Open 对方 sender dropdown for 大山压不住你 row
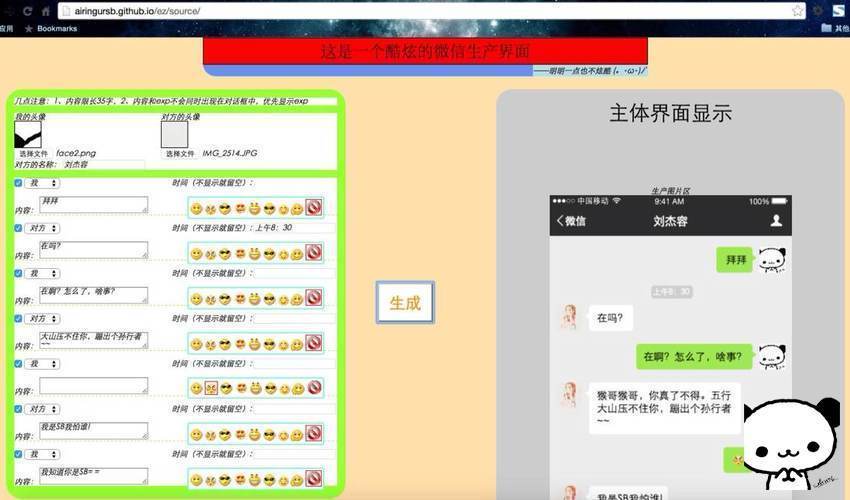The height and width of the screenshot is (500, 850). pos(43,319)
